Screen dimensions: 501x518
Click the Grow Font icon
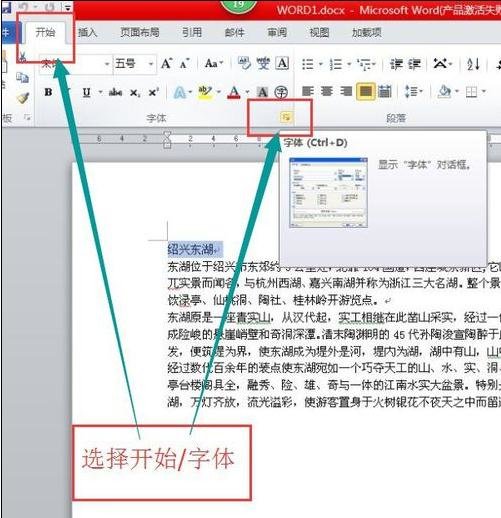(x=166, y=63)
